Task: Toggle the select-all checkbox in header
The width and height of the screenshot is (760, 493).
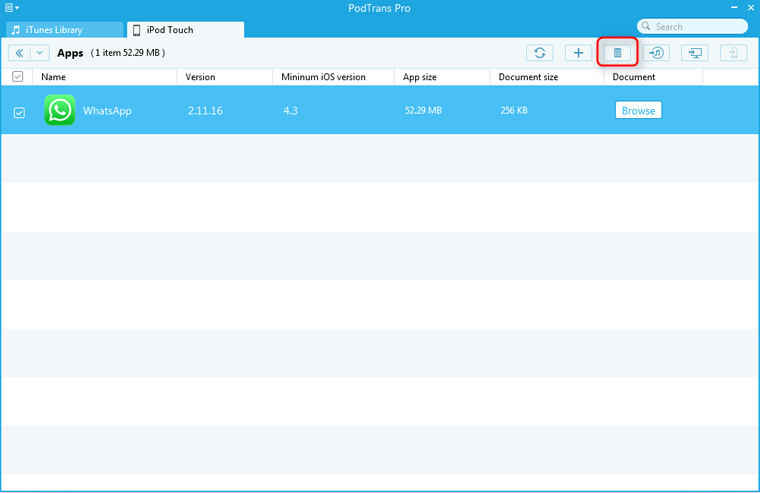Action: (18, 77)
